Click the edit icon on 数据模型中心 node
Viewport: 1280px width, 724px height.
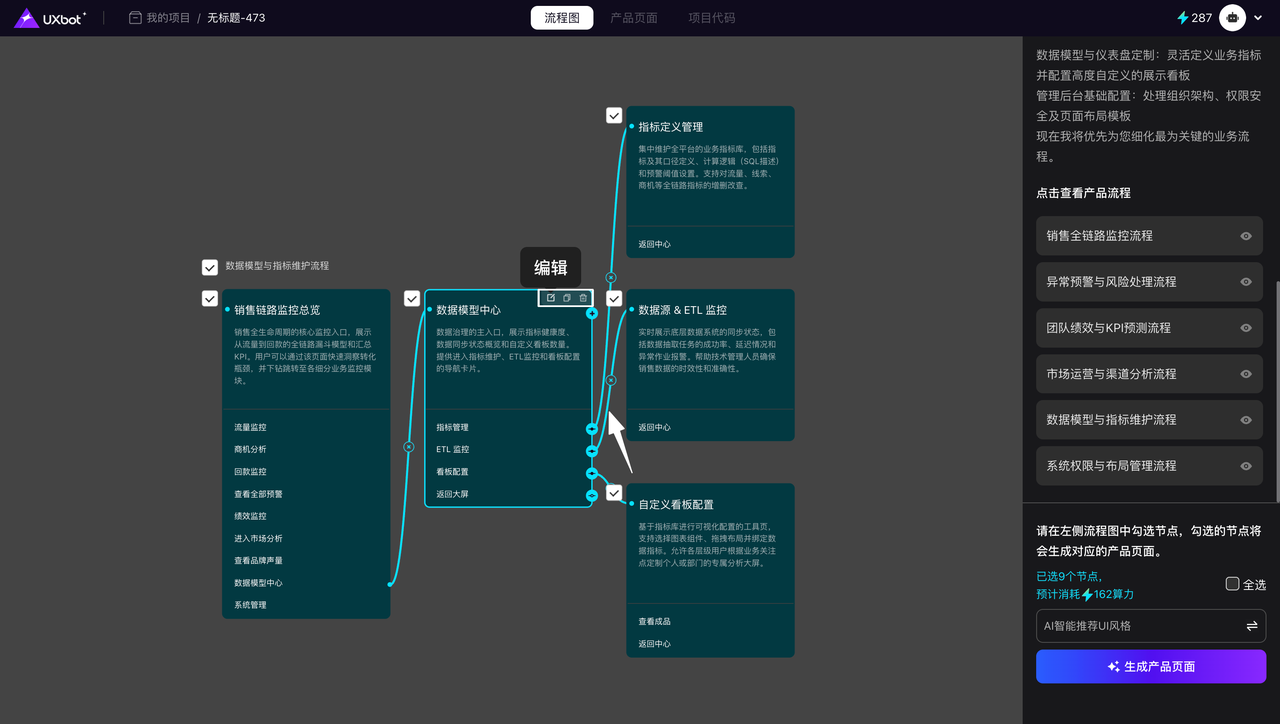(550, 298)
